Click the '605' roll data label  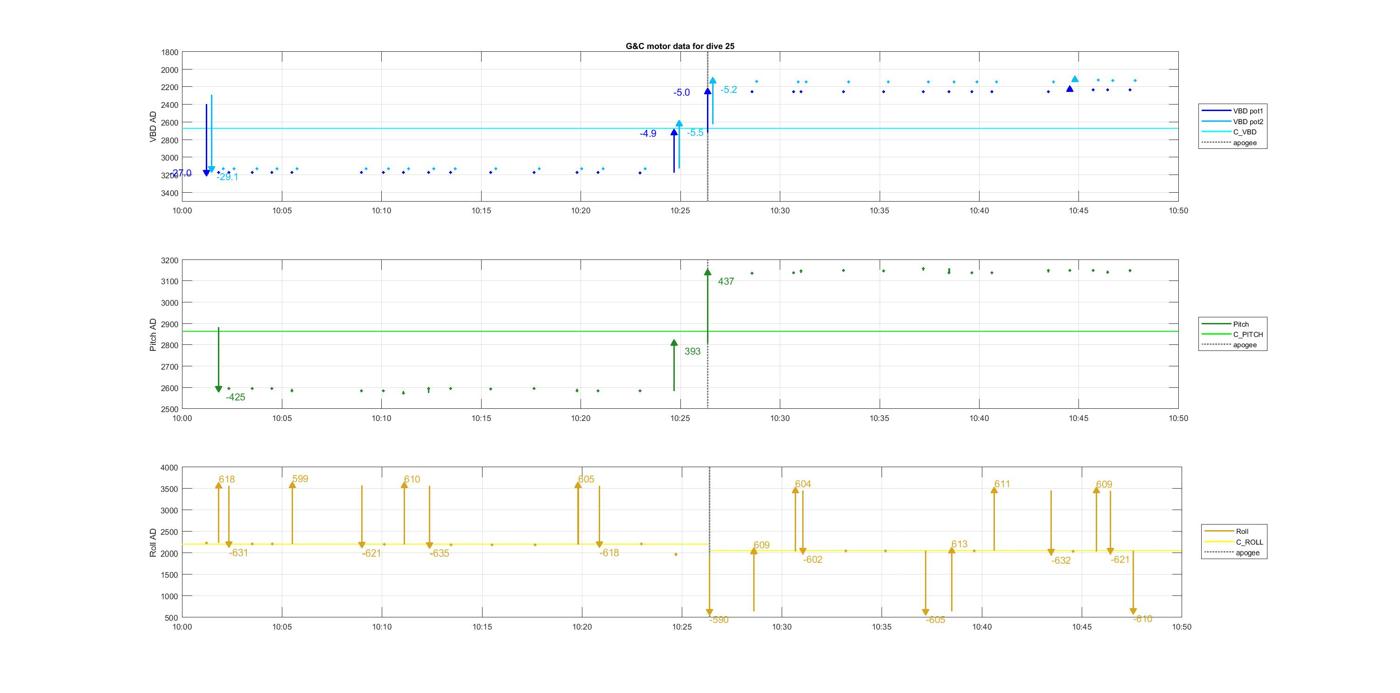586,480
